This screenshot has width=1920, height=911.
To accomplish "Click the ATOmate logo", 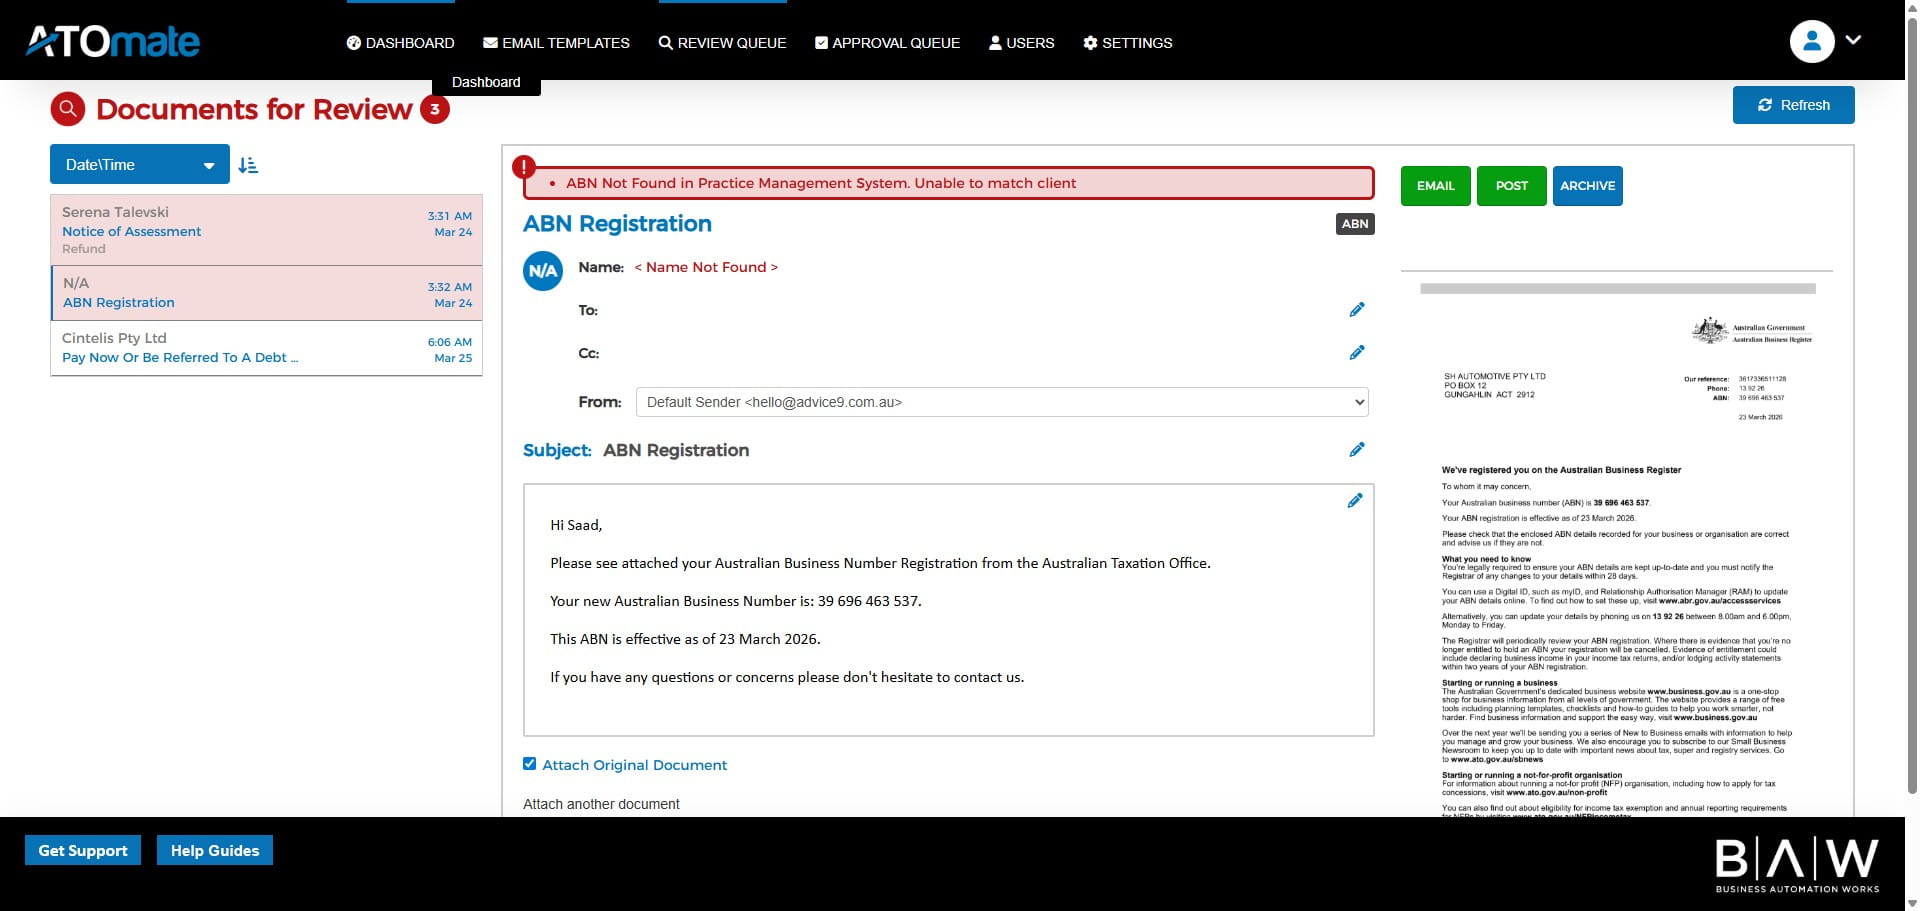I will point(113,41).
